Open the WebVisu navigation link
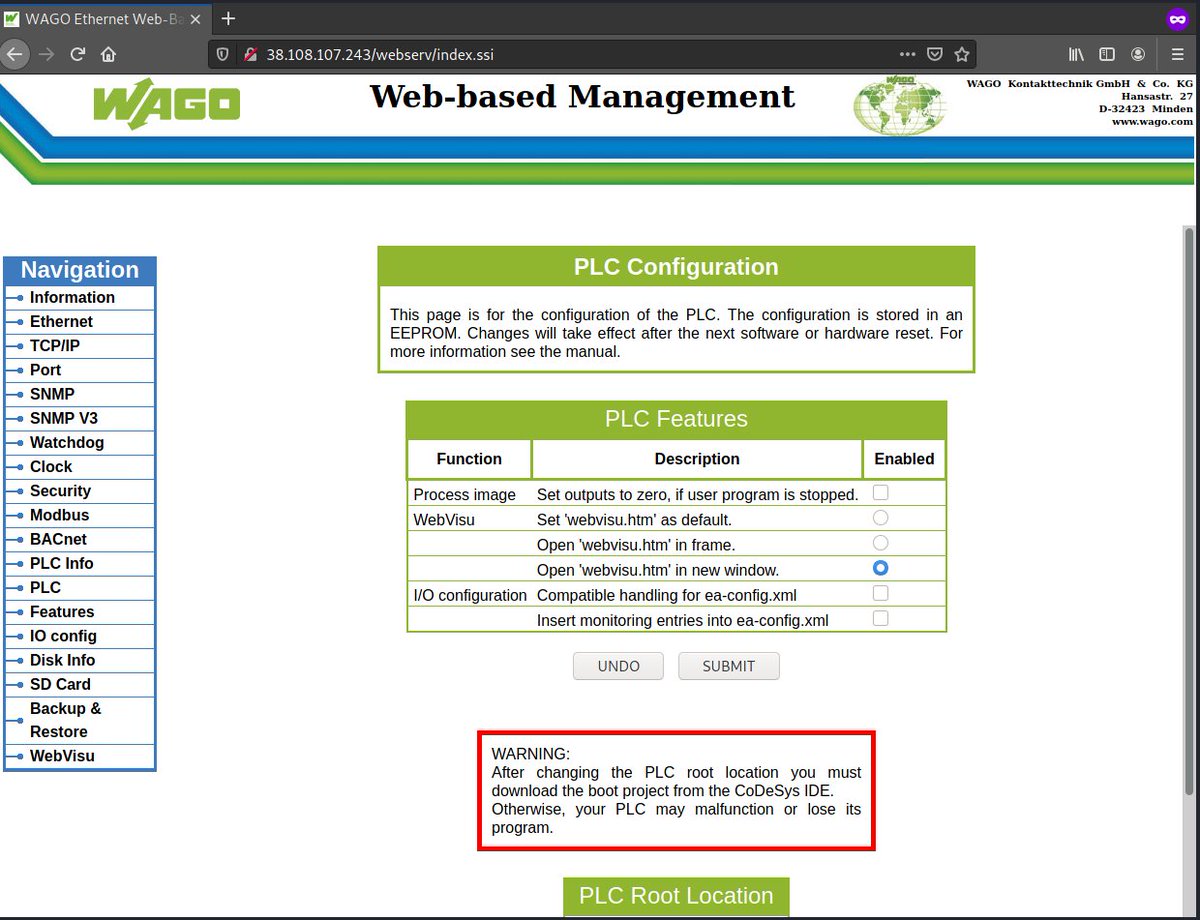The width and height of the screenshot is (1200, 920). (x=62, y=756)
